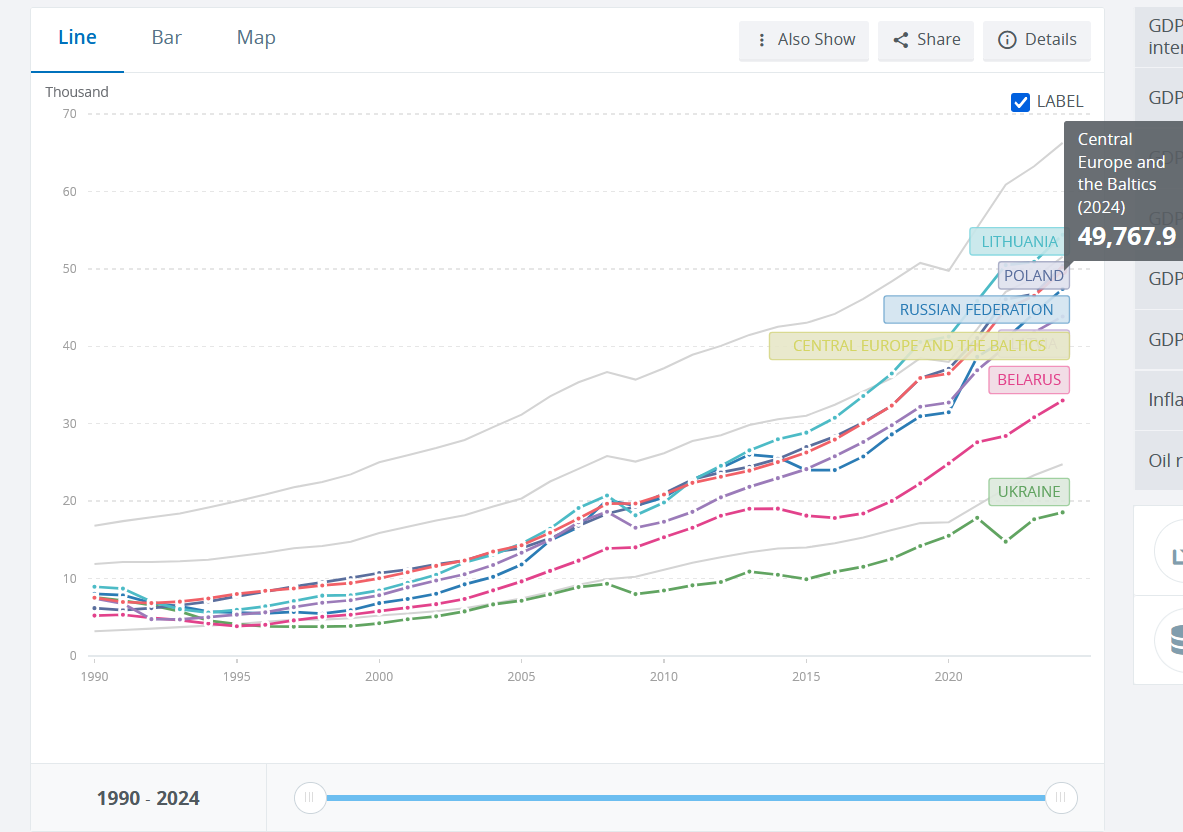Click the y-axis value "40"
1183x832 pixels.
click(x=69, y=346)
